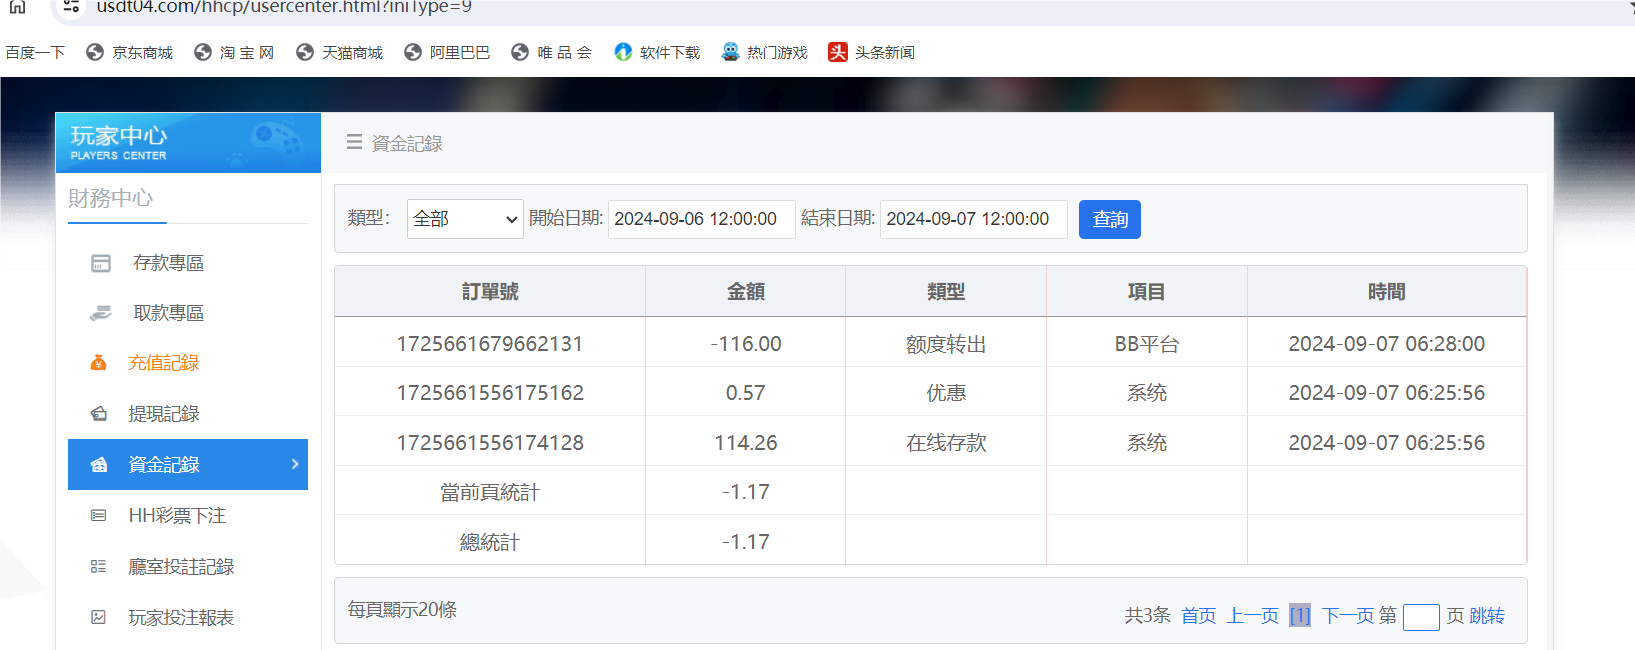This screenshot has width=1635, height=650.
Task: Go to next page via 下一页
Action: pyautogui.click(x=1347, y=616)
